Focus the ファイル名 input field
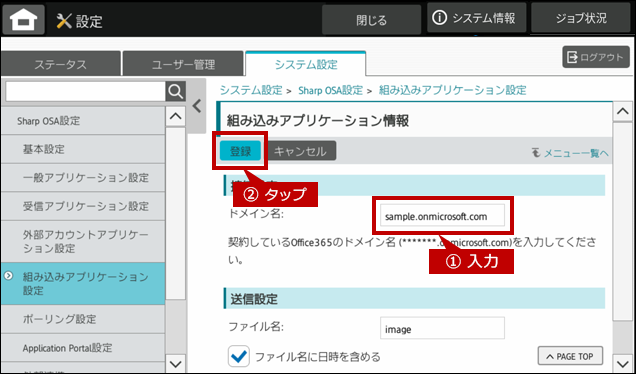Image resolution: width=636 pixels, height=374 pixels. pos(443,328)
